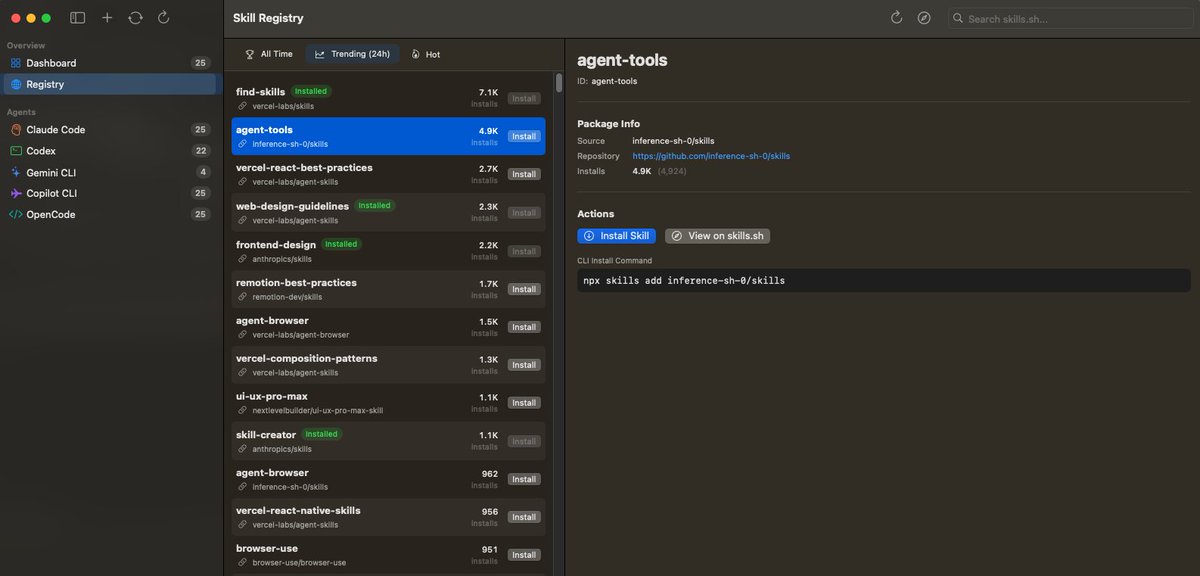Screen dimensions: 1200x576
Task: Click the 22 count badge next to Codex
Action: [x=201, y=151]
